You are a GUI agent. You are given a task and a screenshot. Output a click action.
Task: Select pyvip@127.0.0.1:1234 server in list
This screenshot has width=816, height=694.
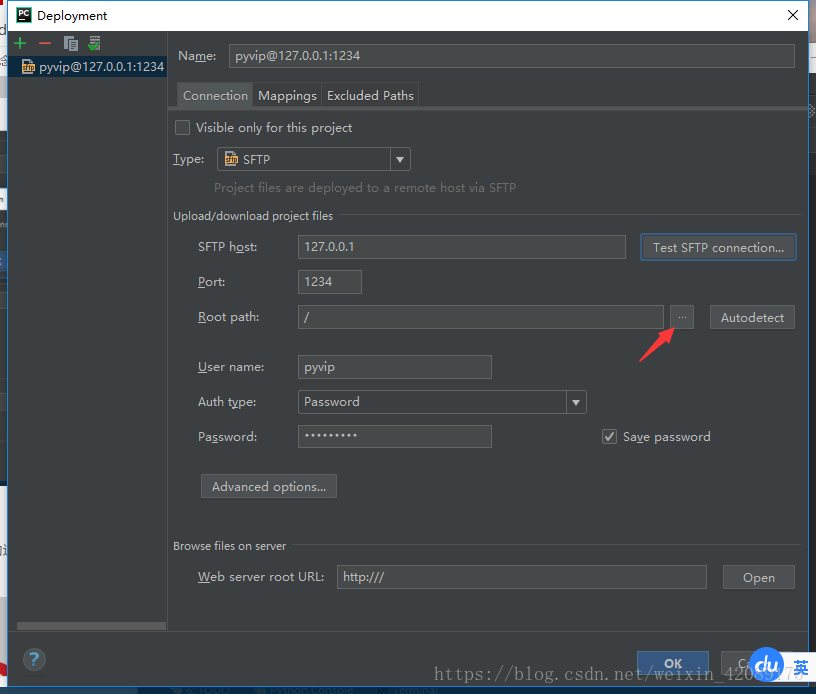coord(87,67)
